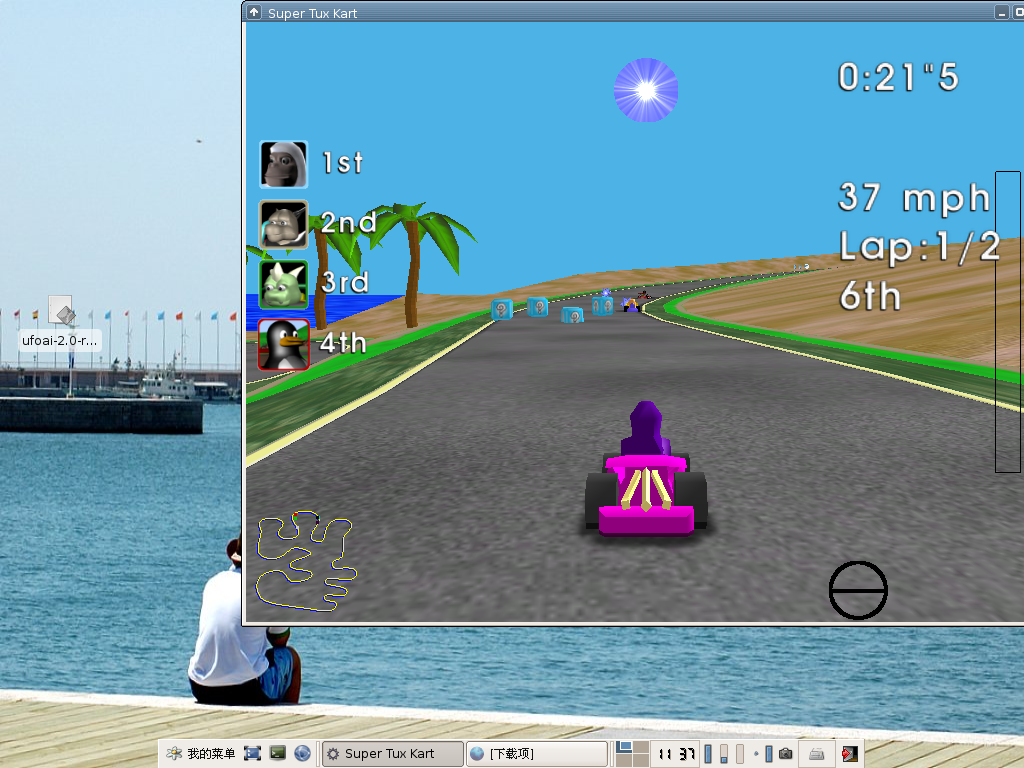Screen dimensions: 1024x768
Task: Switch to the 下载项 taskbar window
Action: coord(537,754)
